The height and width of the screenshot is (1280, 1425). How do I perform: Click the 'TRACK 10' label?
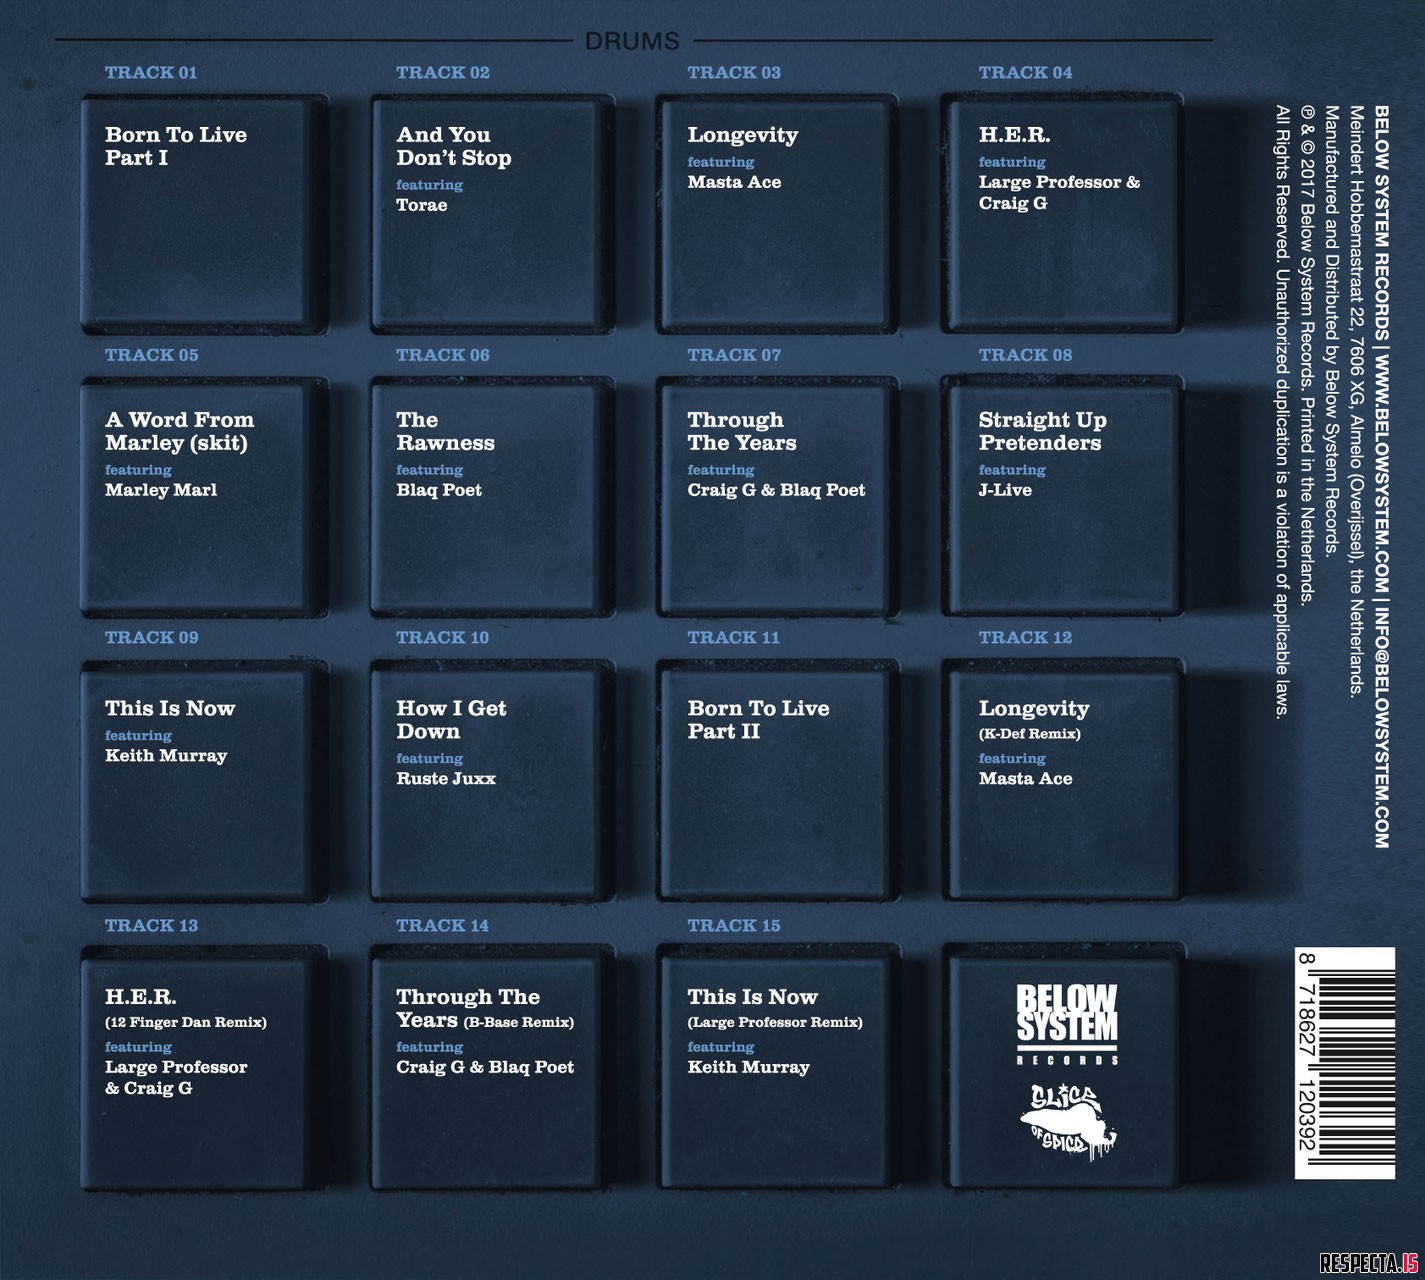[x=443, y=637]
